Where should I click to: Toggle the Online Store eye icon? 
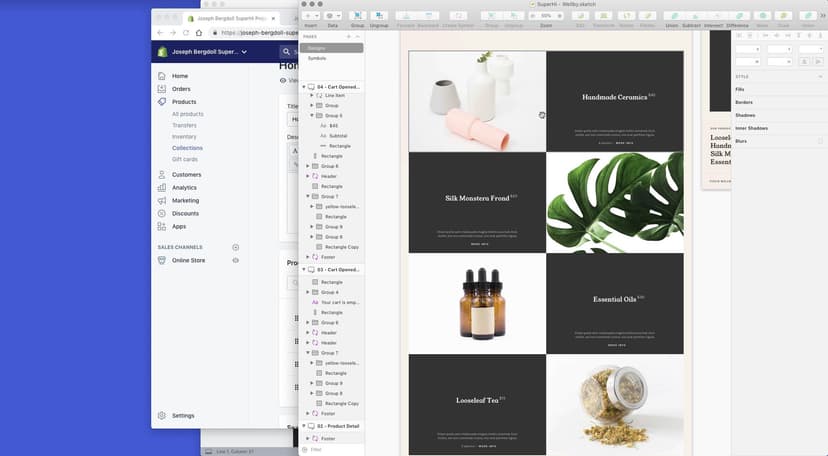pos(236,260)
